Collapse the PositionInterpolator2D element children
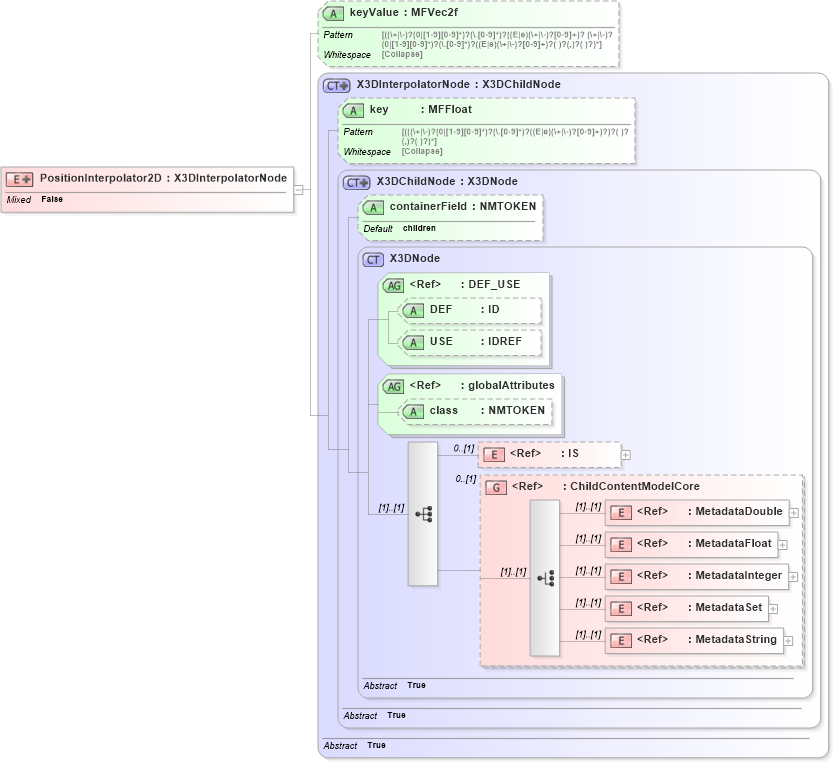The height and width of the screenshot is (762, 833). (x=299, y=190)
